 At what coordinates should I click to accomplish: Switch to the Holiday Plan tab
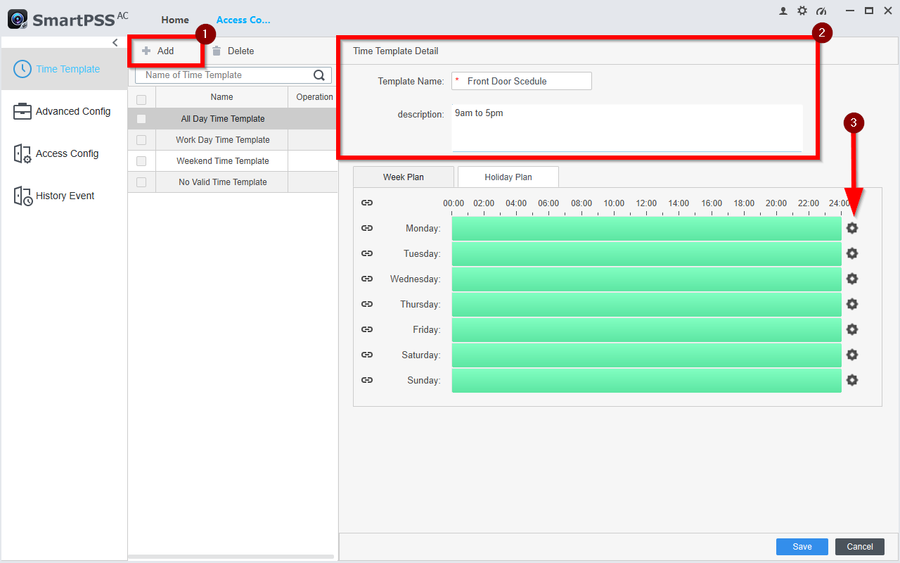508,177
